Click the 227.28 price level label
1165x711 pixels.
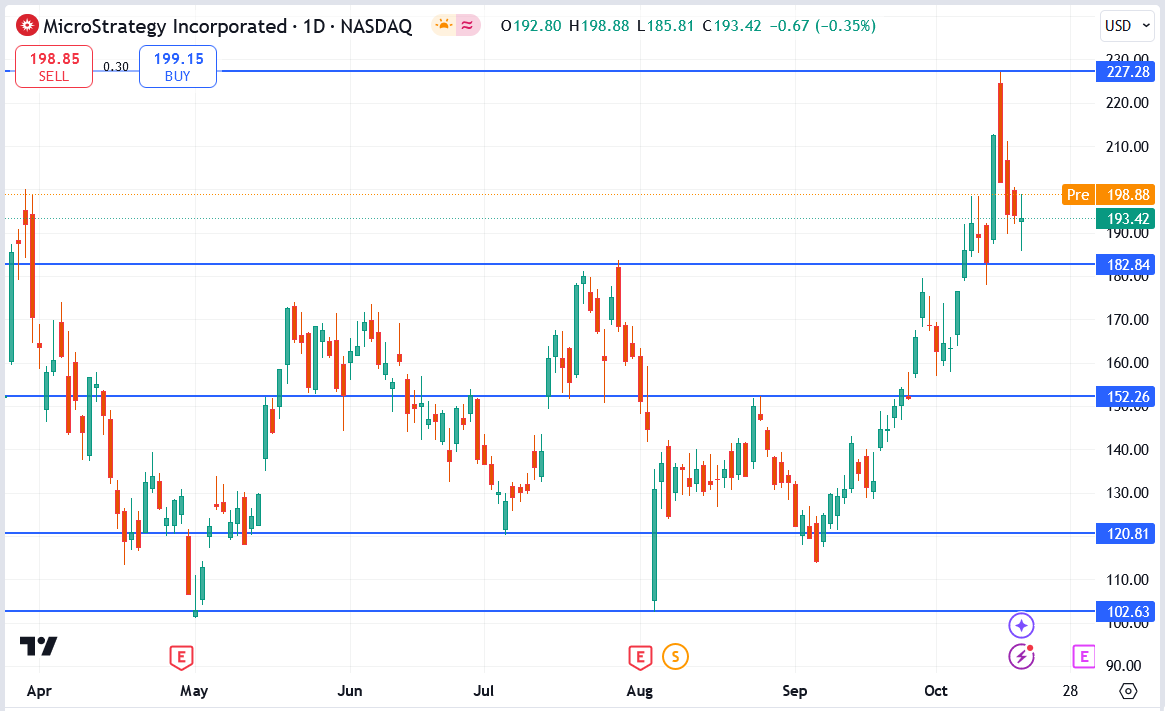pyautogui.click(x=1126, y=71)
